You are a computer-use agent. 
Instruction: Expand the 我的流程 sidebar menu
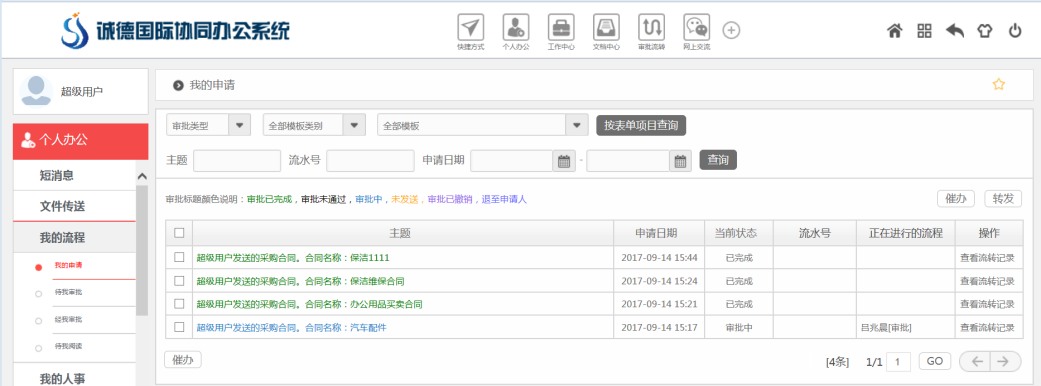click(x=74, y=238)
